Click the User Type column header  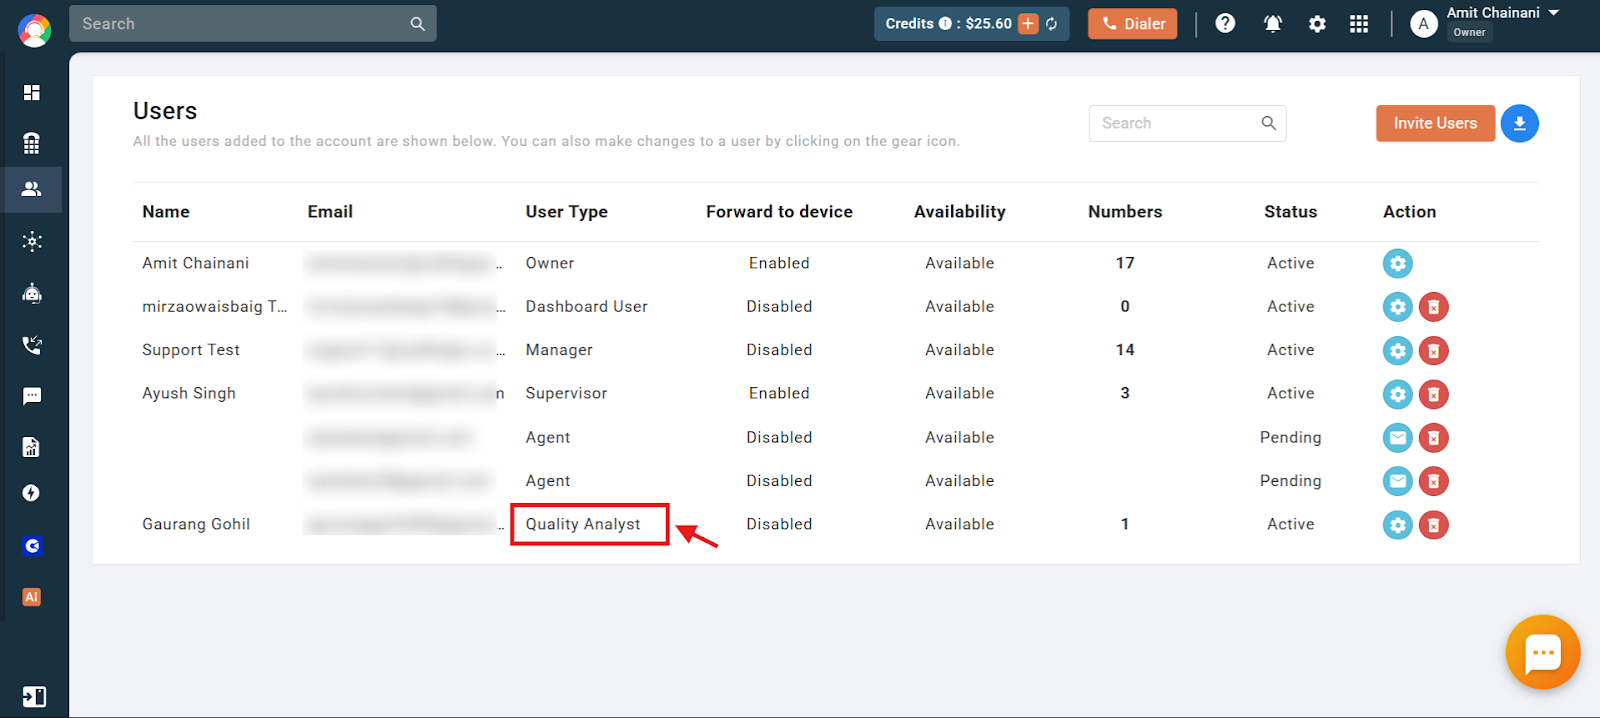tap(567, 212)
